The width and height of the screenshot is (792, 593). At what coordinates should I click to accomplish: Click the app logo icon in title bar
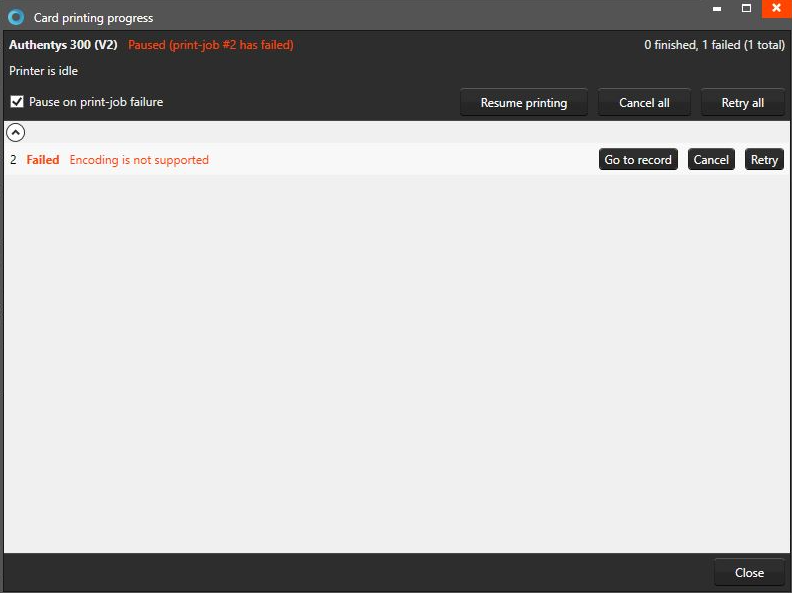point(16,17)
